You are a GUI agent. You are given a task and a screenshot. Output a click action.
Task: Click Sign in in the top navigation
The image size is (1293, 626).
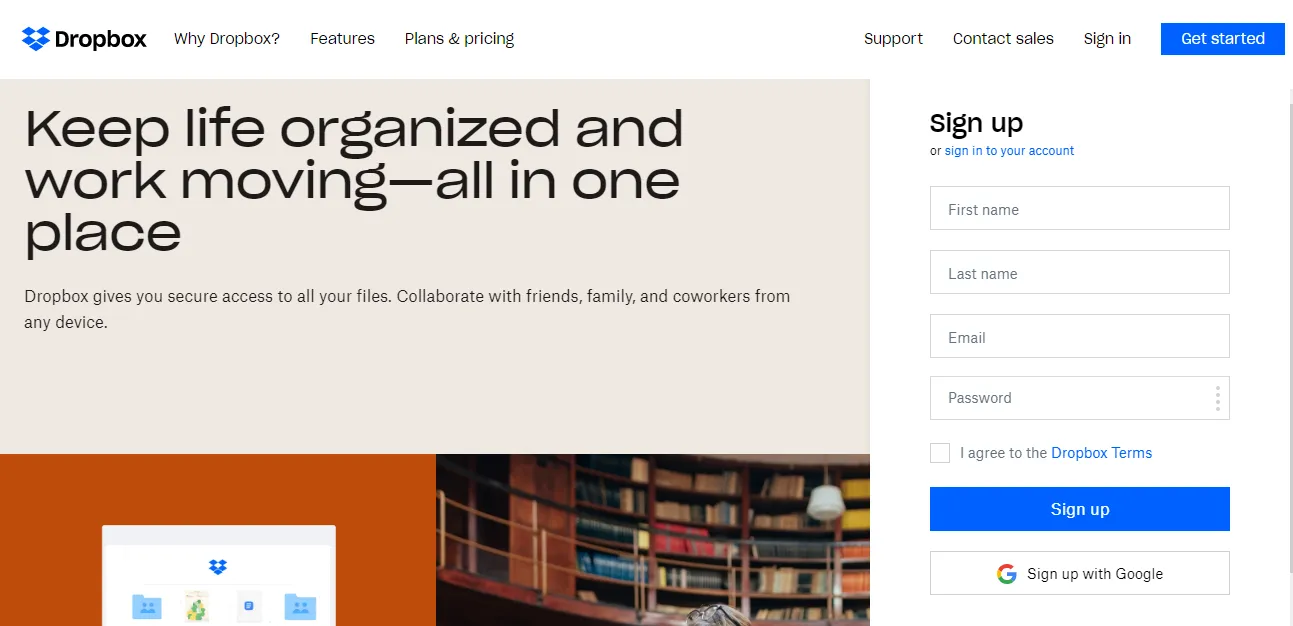coord(1107,39)
